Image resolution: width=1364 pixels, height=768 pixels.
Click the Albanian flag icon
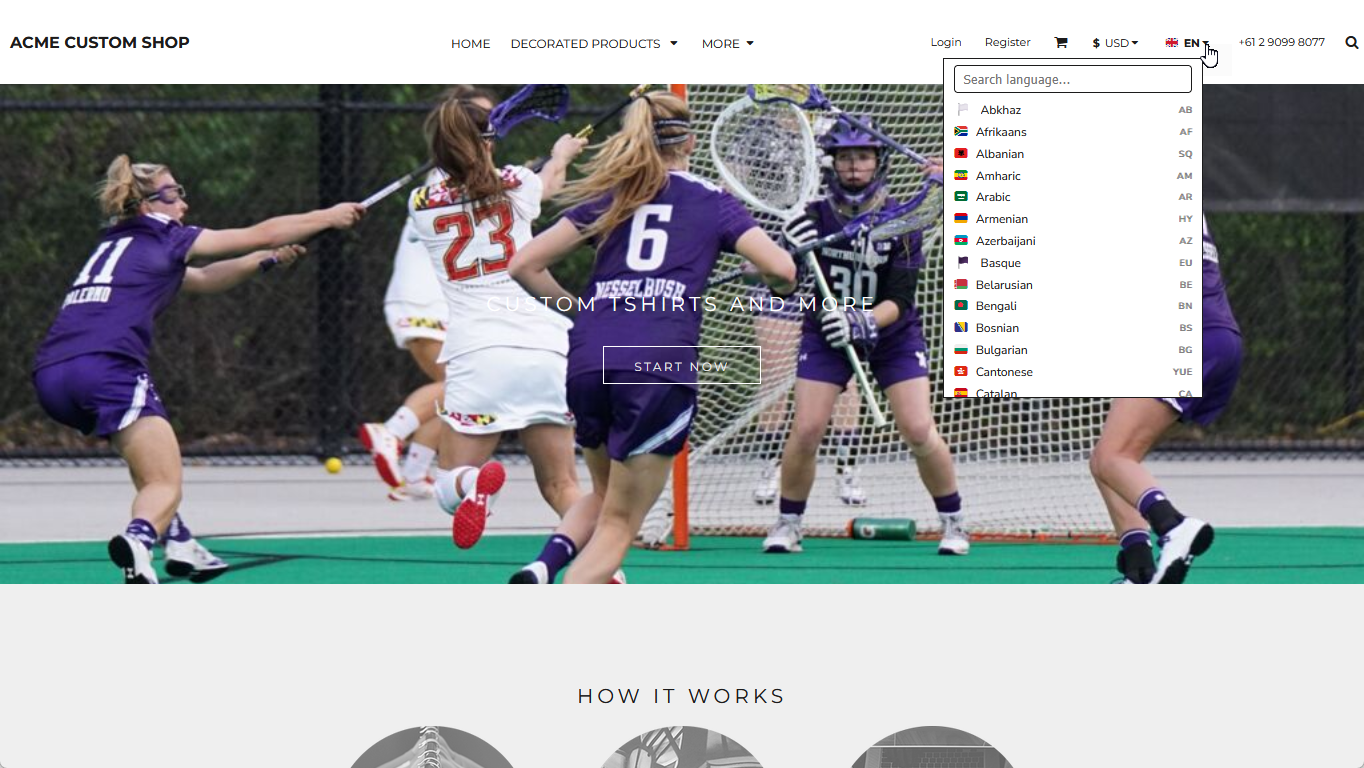[x=961, y=154]
